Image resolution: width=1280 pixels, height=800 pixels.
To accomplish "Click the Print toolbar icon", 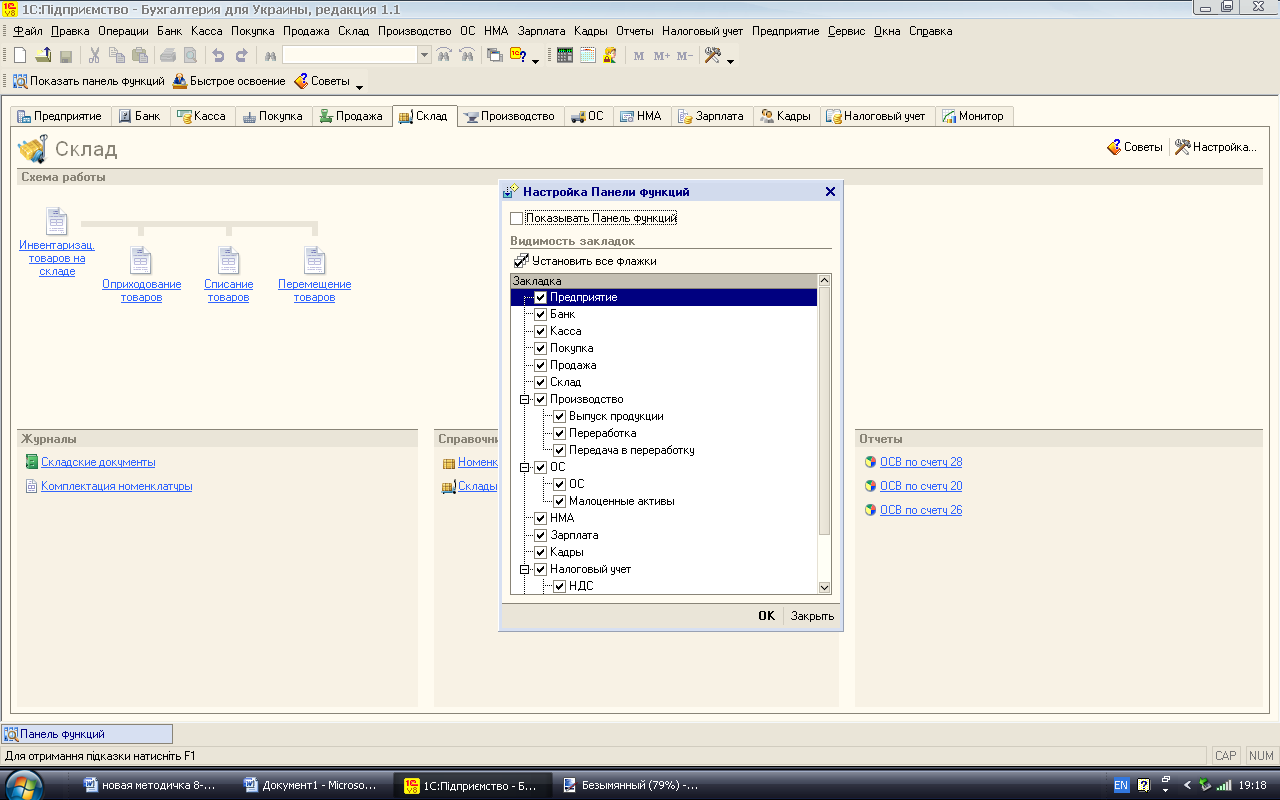I will [x=168, y=56].
